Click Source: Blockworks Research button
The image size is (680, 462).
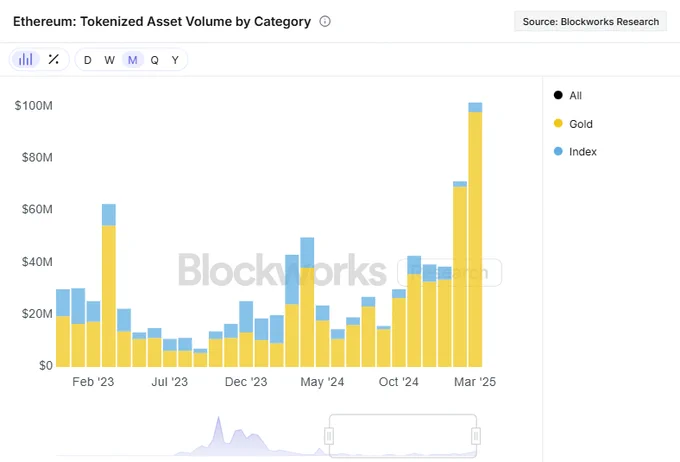click(591, 22)
